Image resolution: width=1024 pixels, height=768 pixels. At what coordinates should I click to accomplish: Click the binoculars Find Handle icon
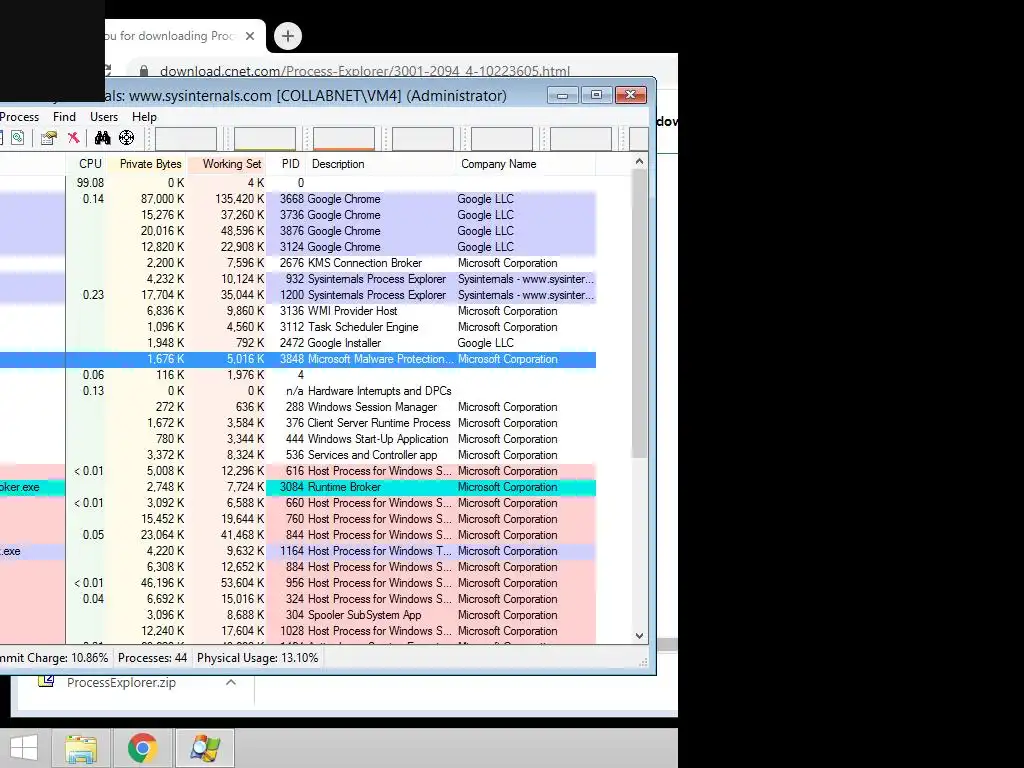(x=103, y=138)
